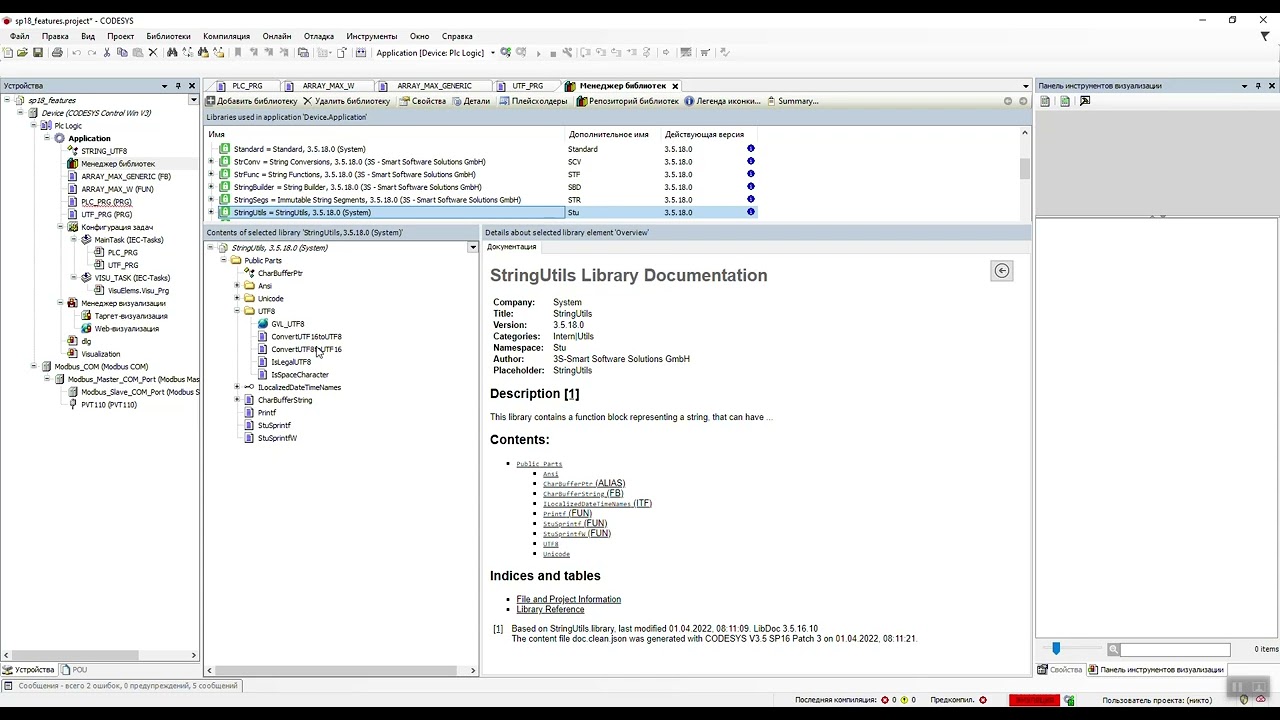Open the File and Project Information link
1280x720 pixels.
pyautogui.click(x=568, y=599)
